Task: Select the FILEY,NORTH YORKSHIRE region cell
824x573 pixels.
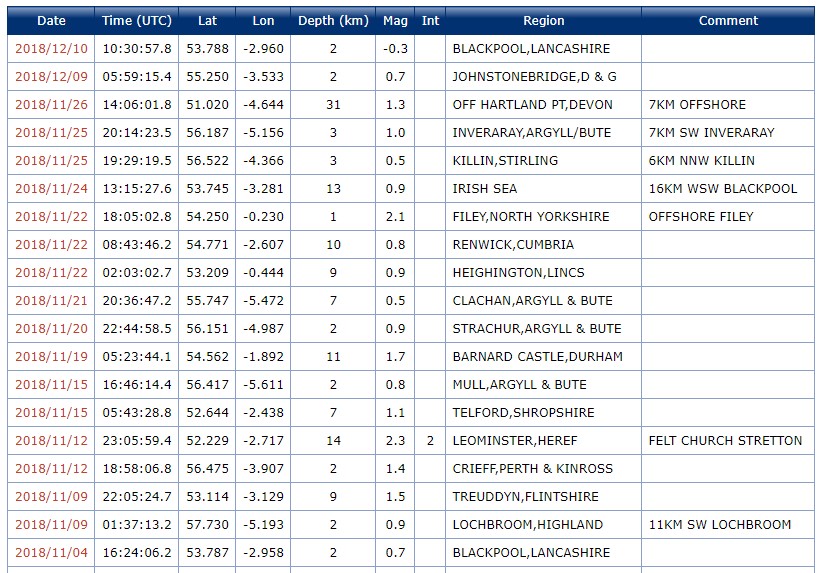Action: (x=530, y=217)
